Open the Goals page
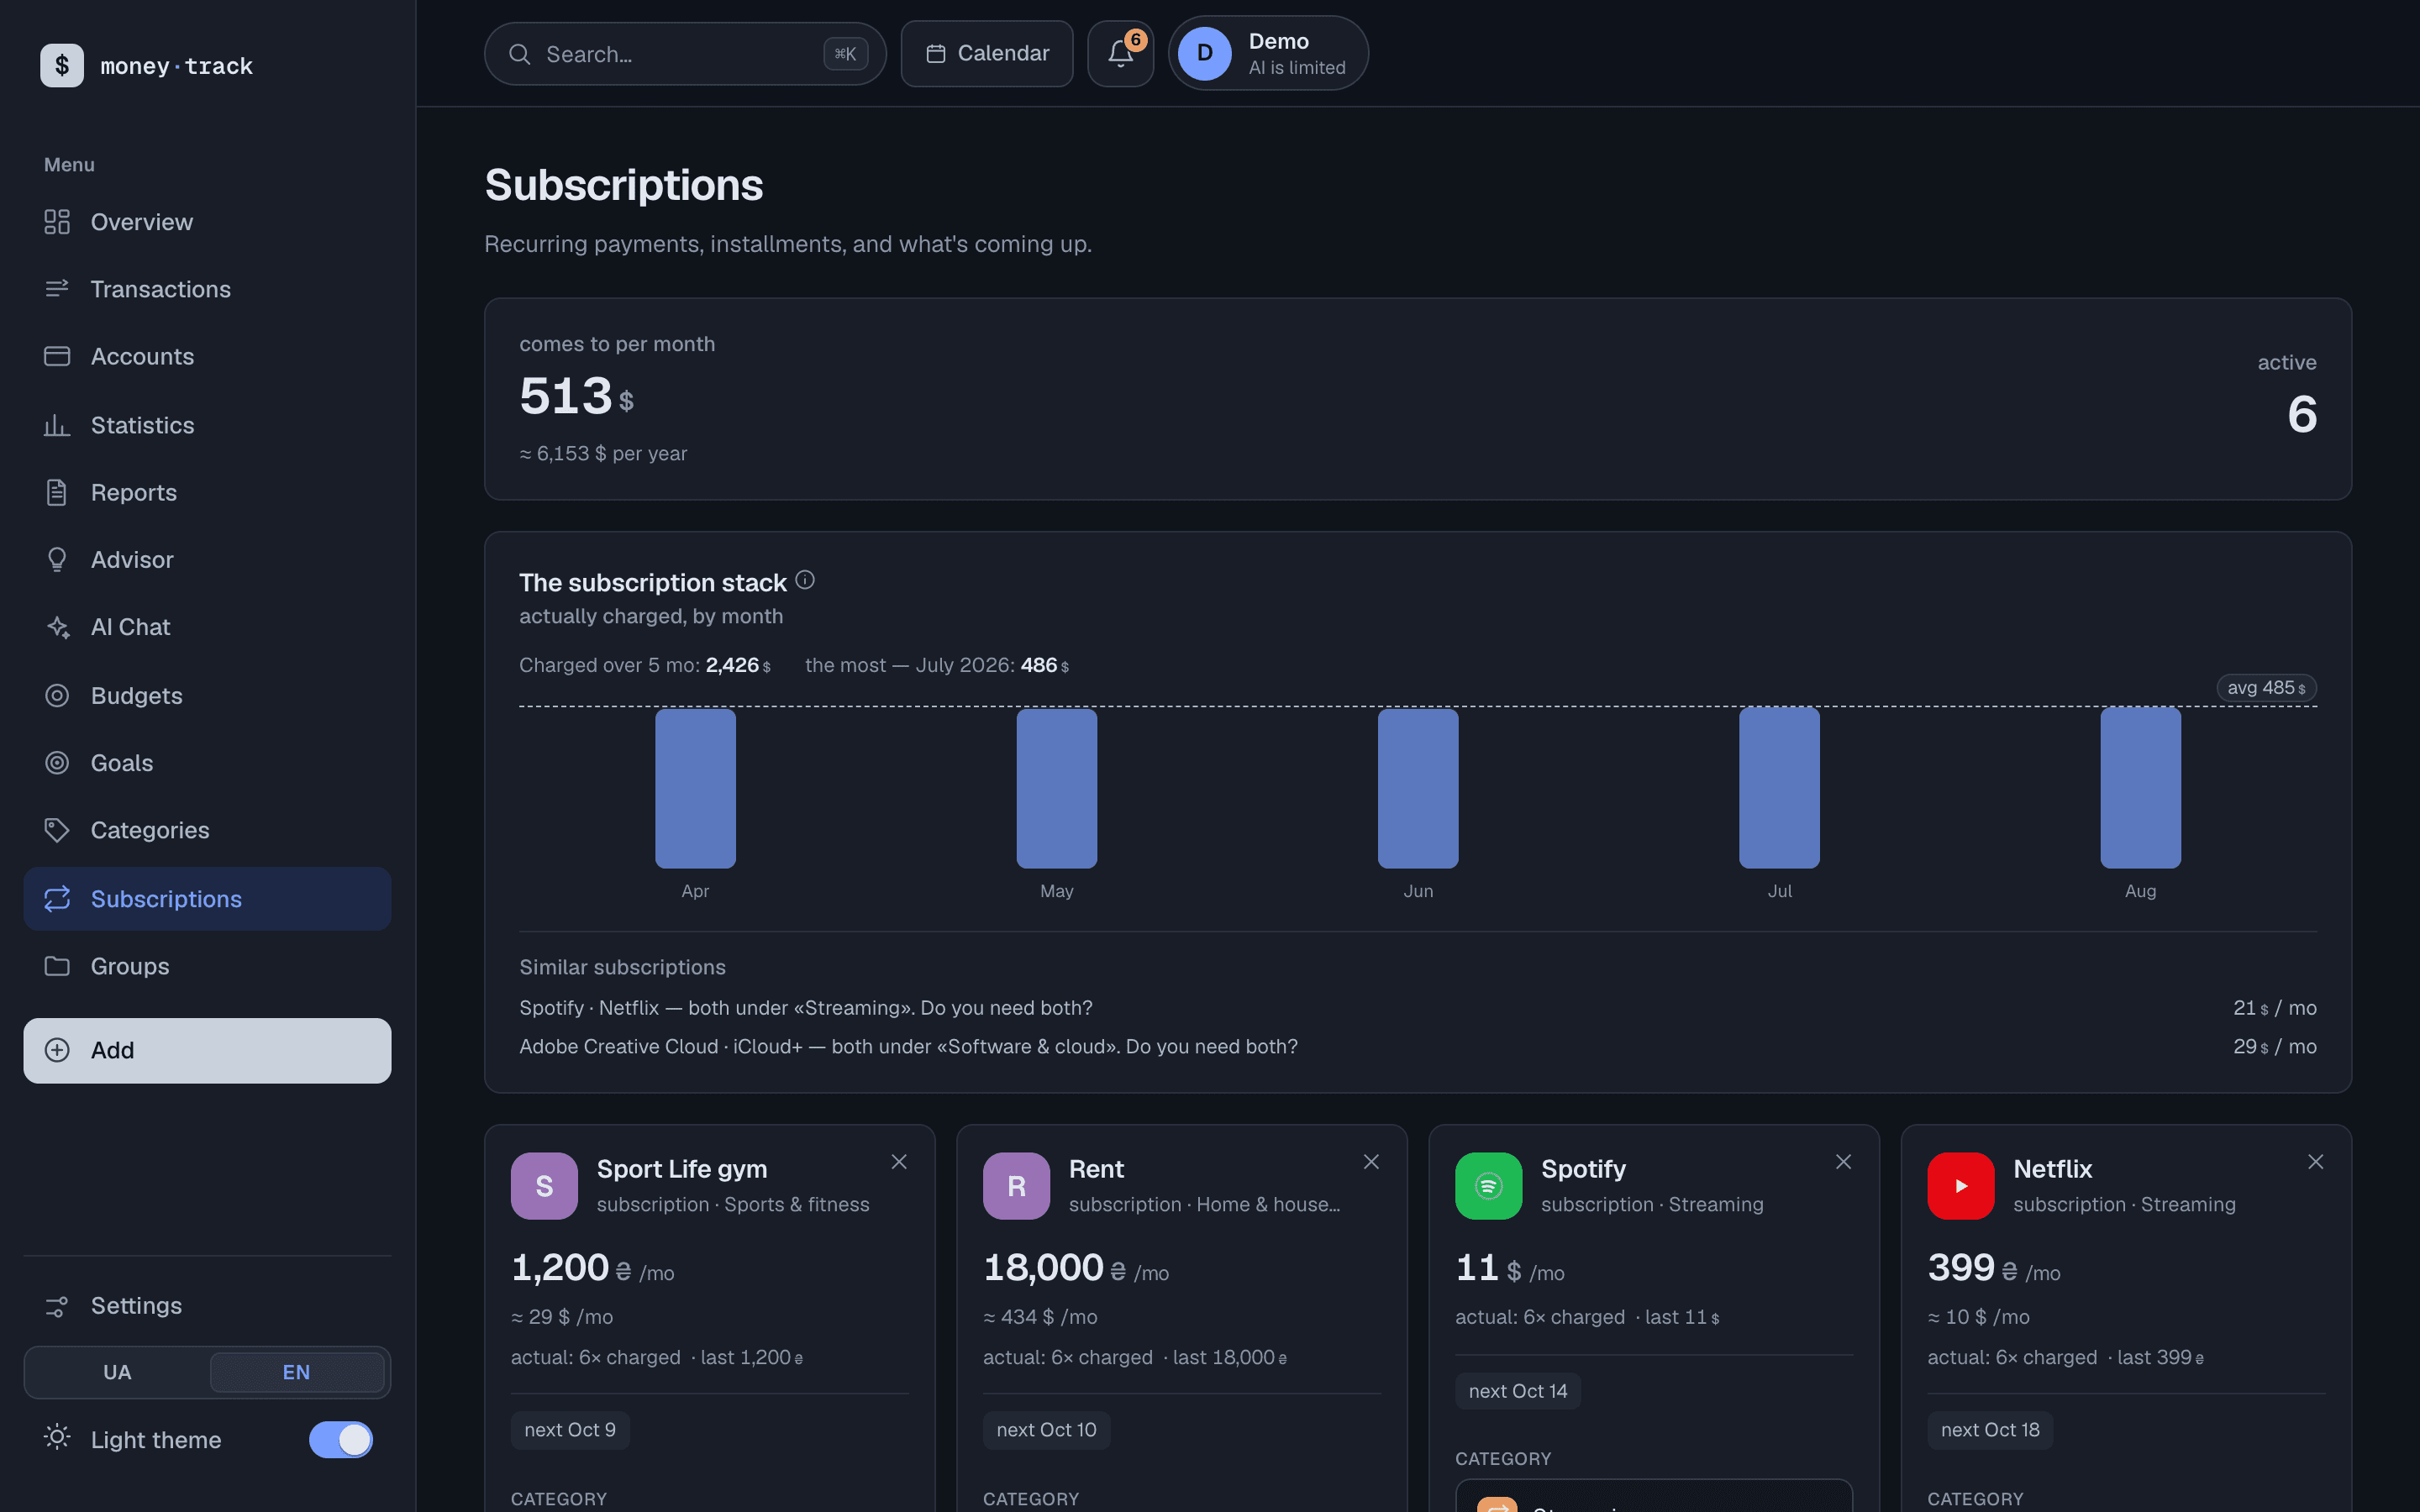The height and width of the screenshot is (1512, 2420). (207, 763)
